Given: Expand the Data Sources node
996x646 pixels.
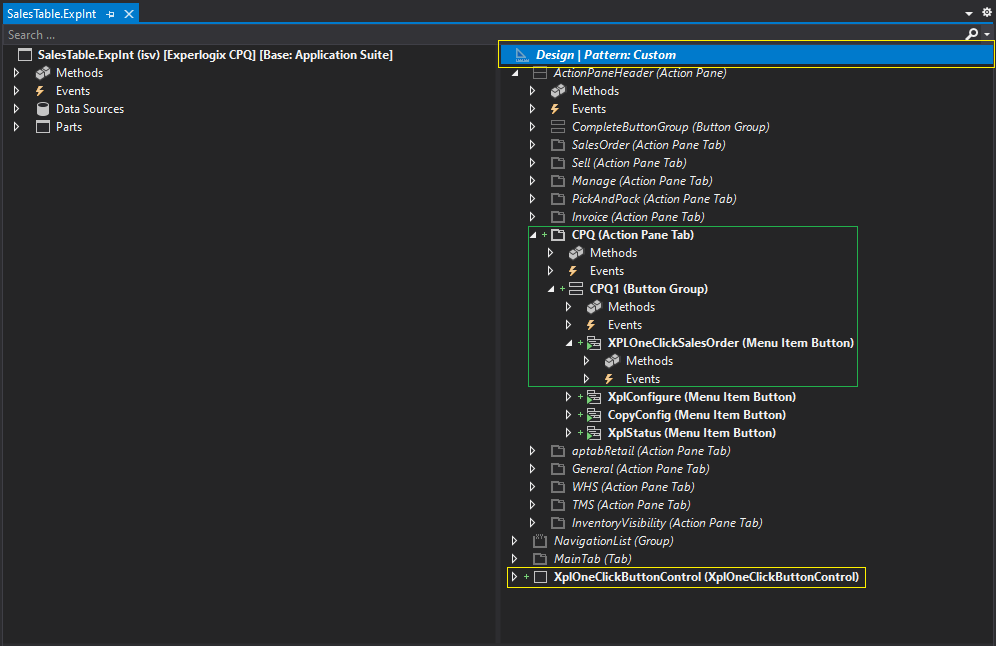Looking at the screenshot, I should point(17,109).
